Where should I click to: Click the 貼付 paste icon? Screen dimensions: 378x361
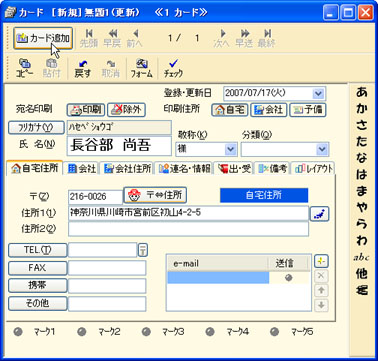51,68
